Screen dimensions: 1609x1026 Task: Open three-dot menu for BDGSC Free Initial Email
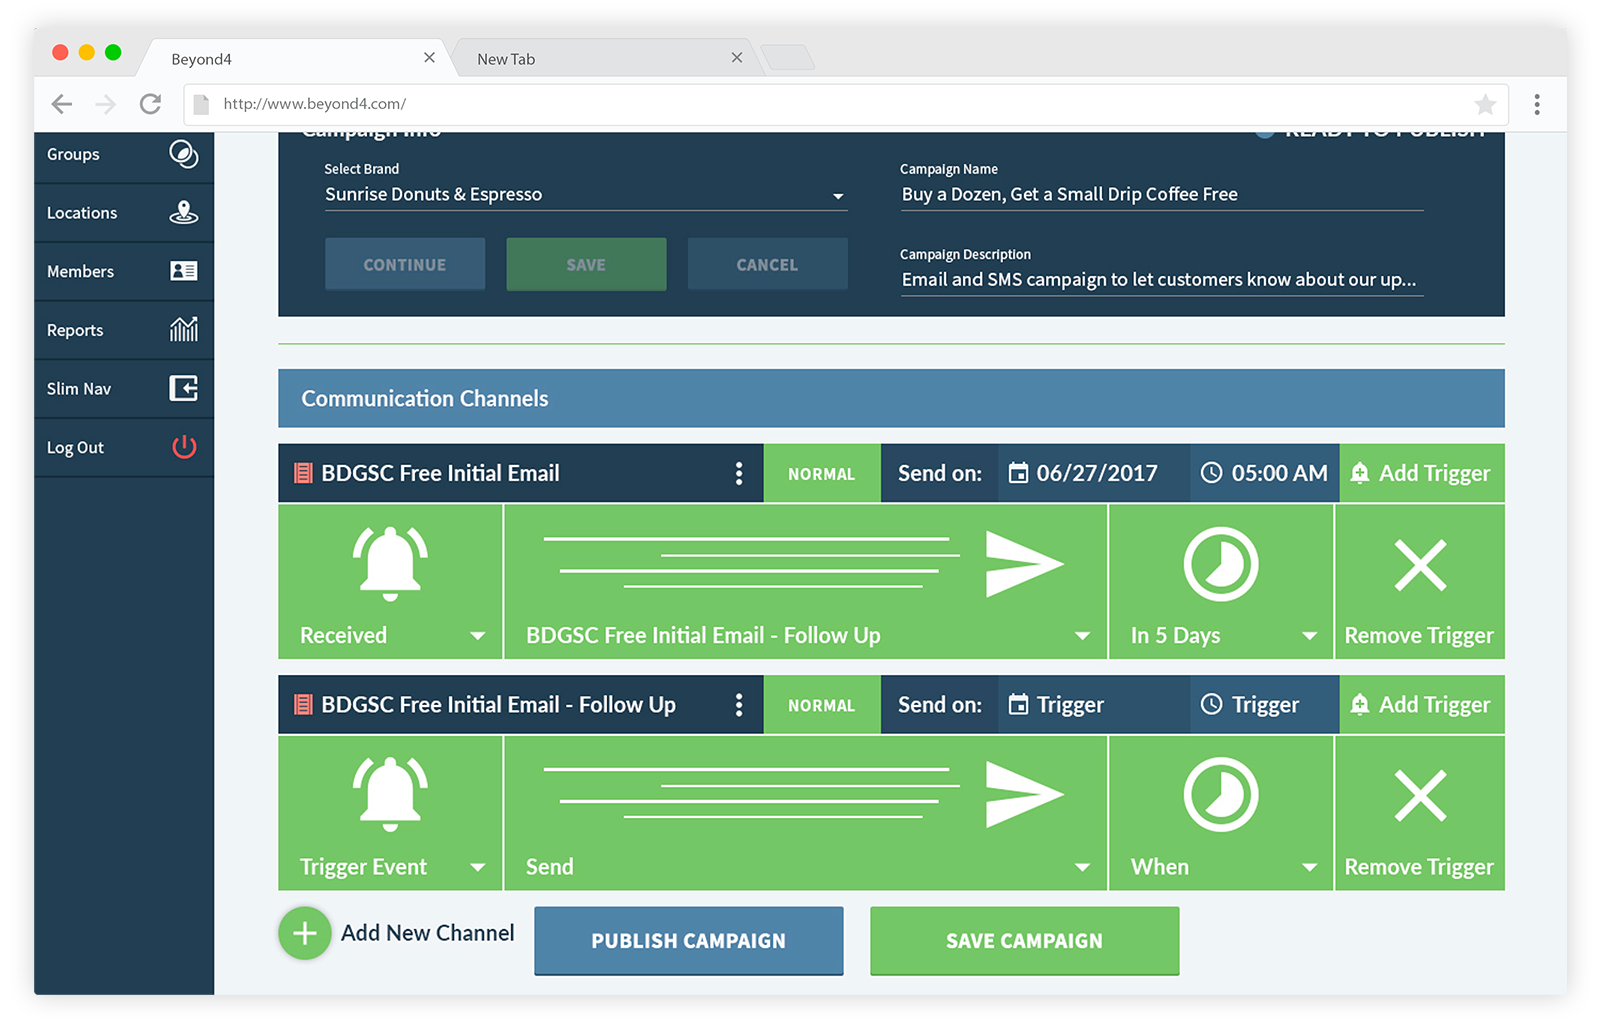tap(739, 474)
